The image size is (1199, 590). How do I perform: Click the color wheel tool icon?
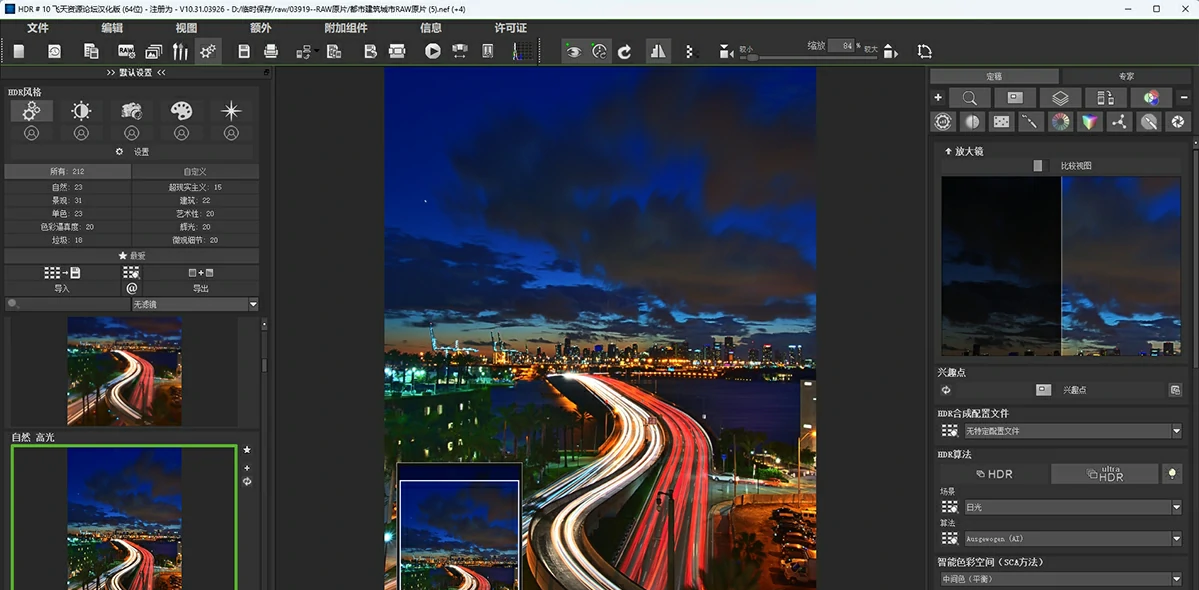(1060, 122)
